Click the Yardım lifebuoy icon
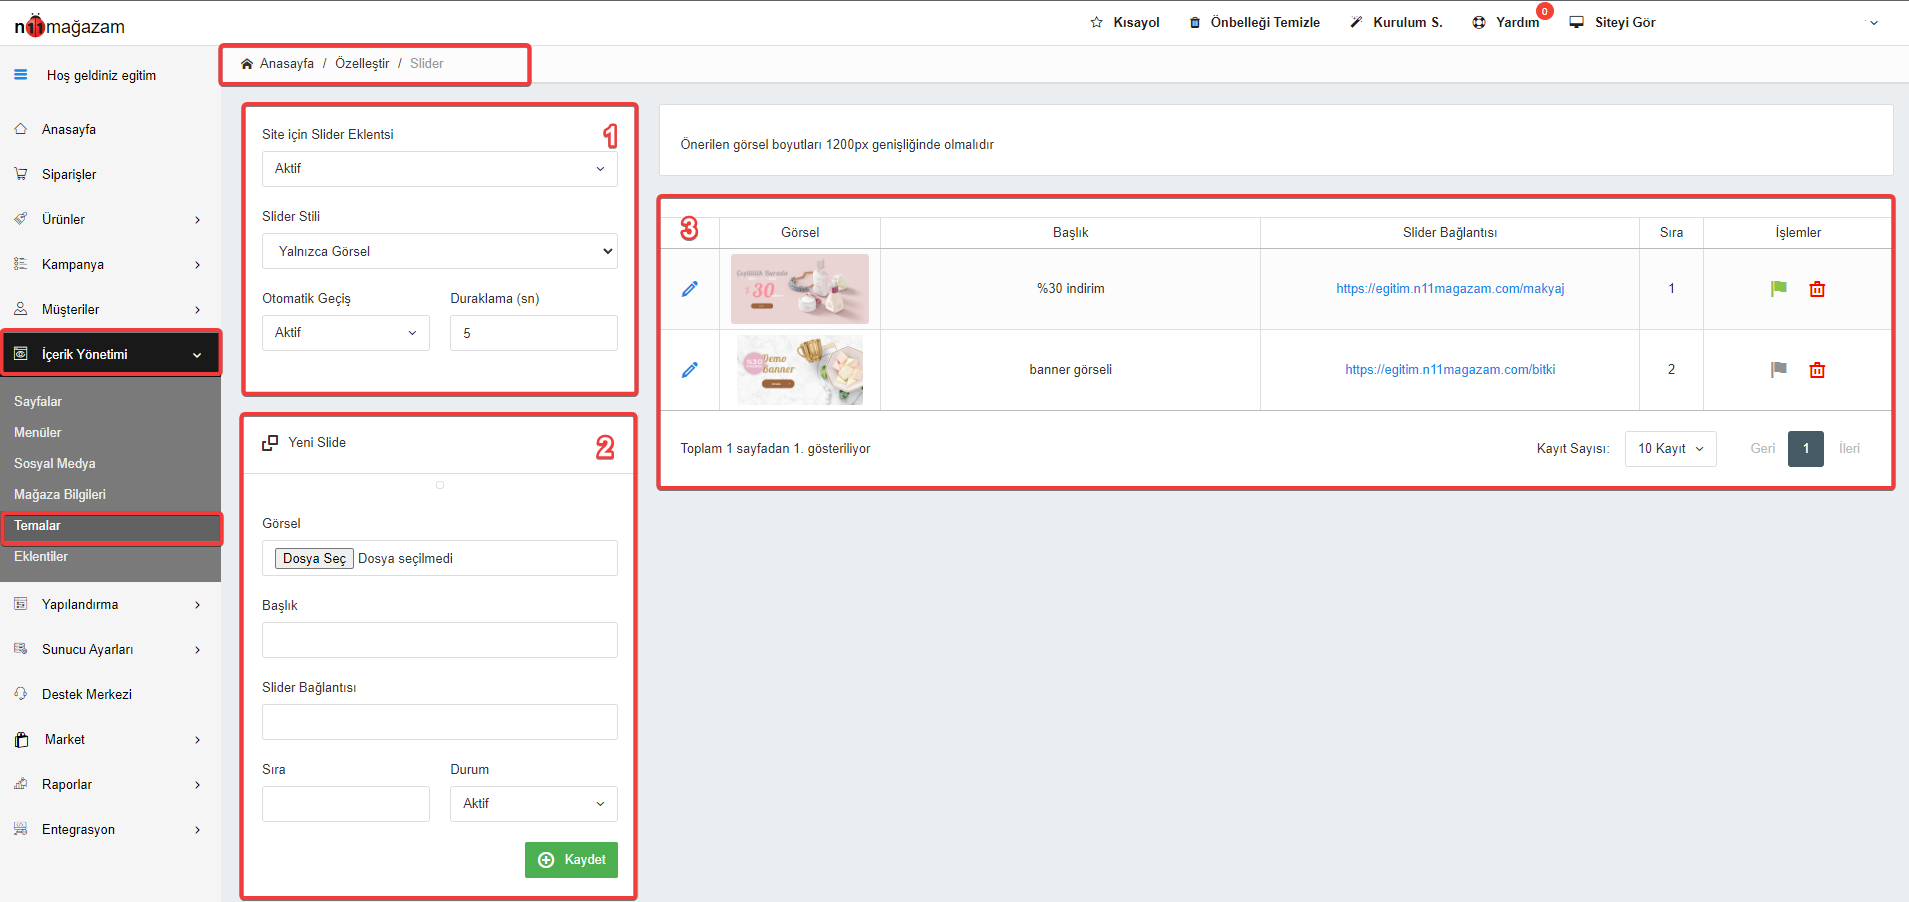The height and width of the screenshot is (902, 1909). tap(1479, 22)
